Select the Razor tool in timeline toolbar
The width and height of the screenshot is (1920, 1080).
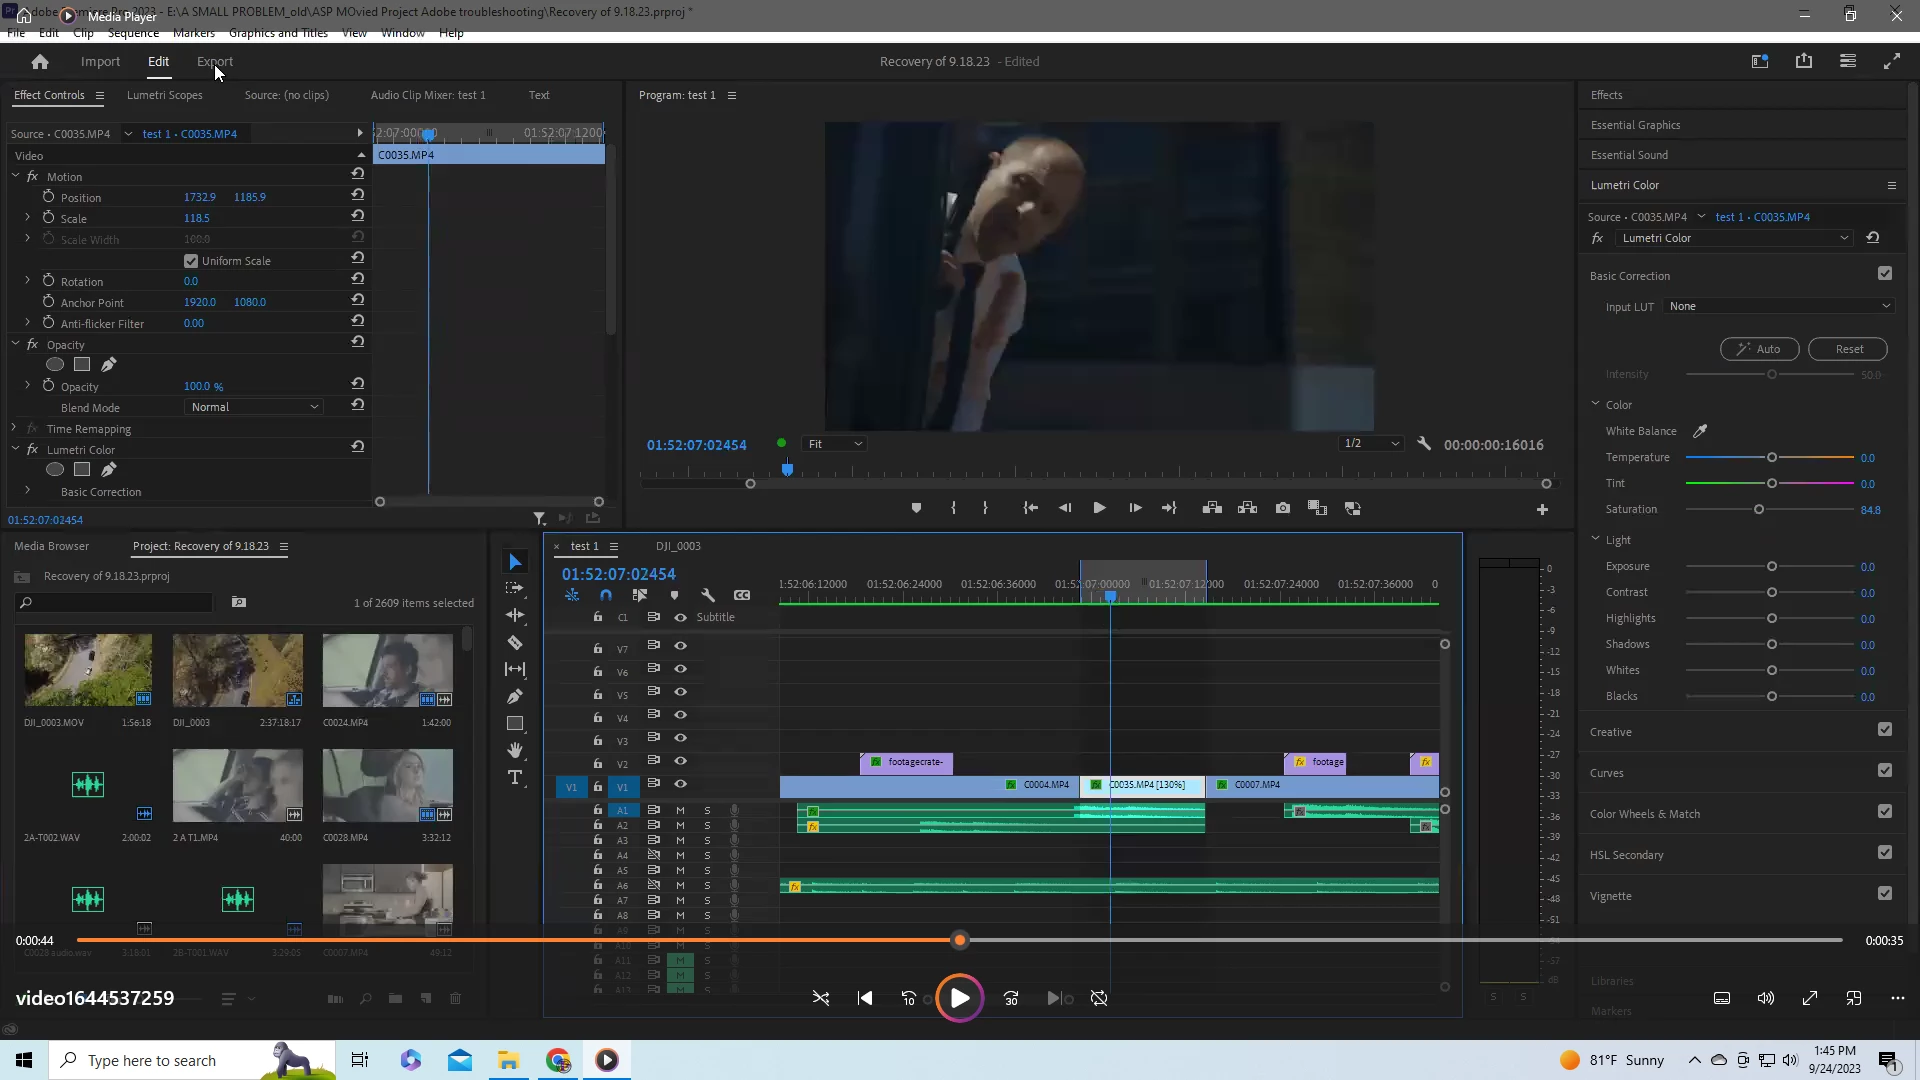coord(515,643)
